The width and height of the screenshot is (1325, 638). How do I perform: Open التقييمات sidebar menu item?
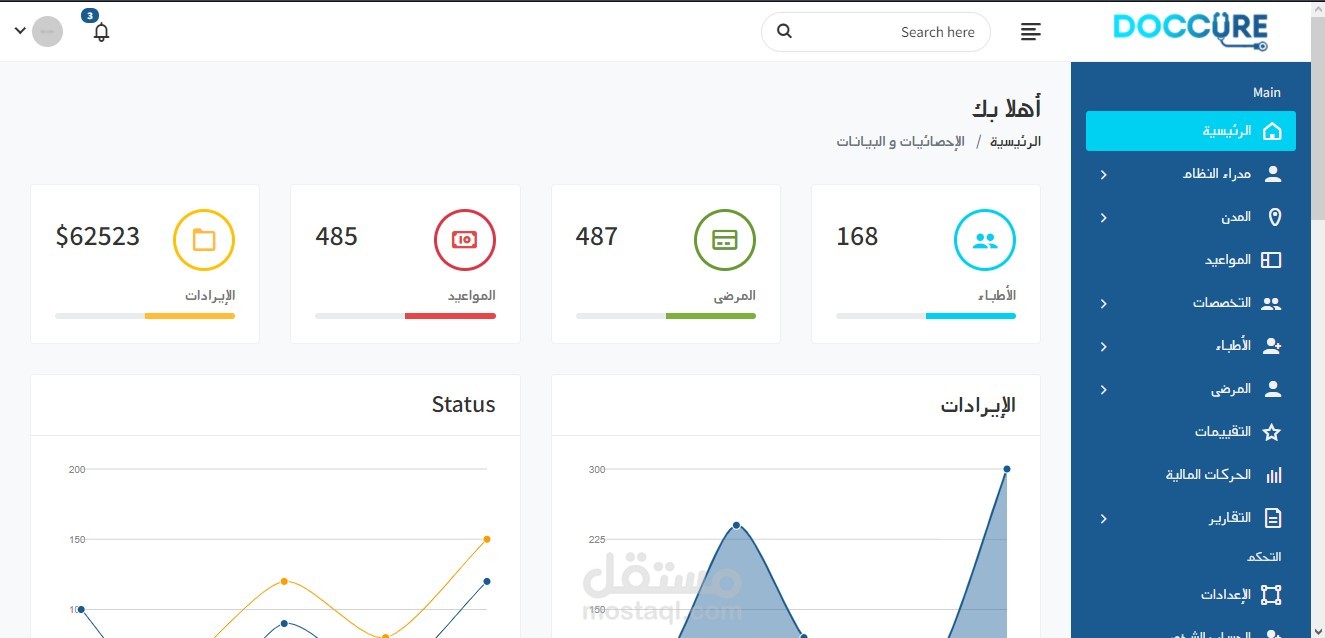pos(1191,432)
